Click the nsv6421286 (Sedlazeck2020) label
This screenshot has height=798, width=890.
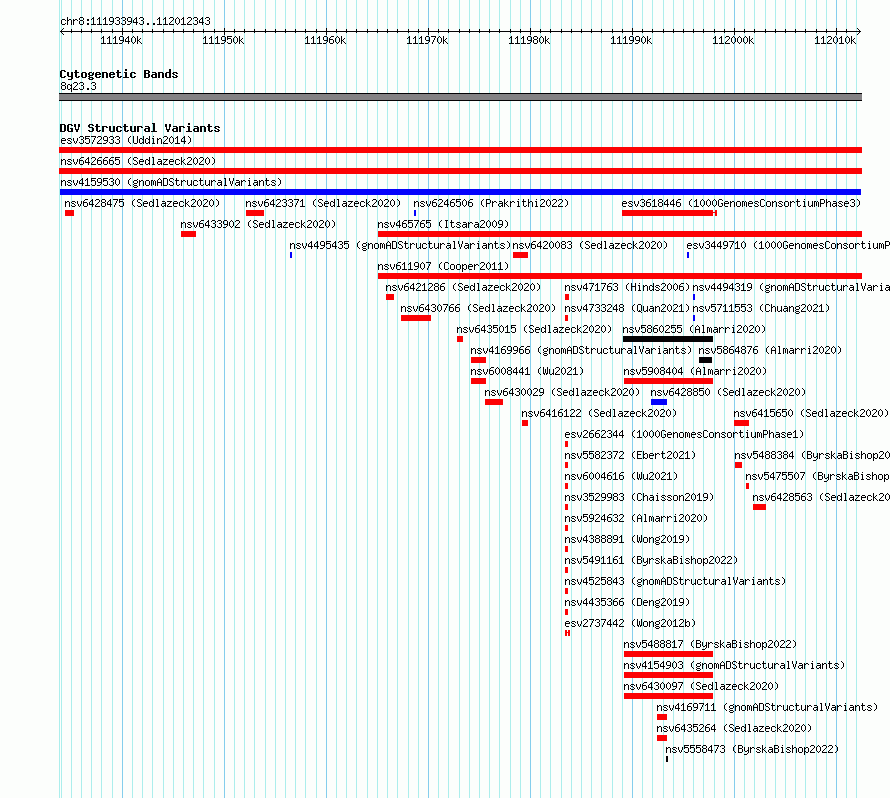coord(463,287)
